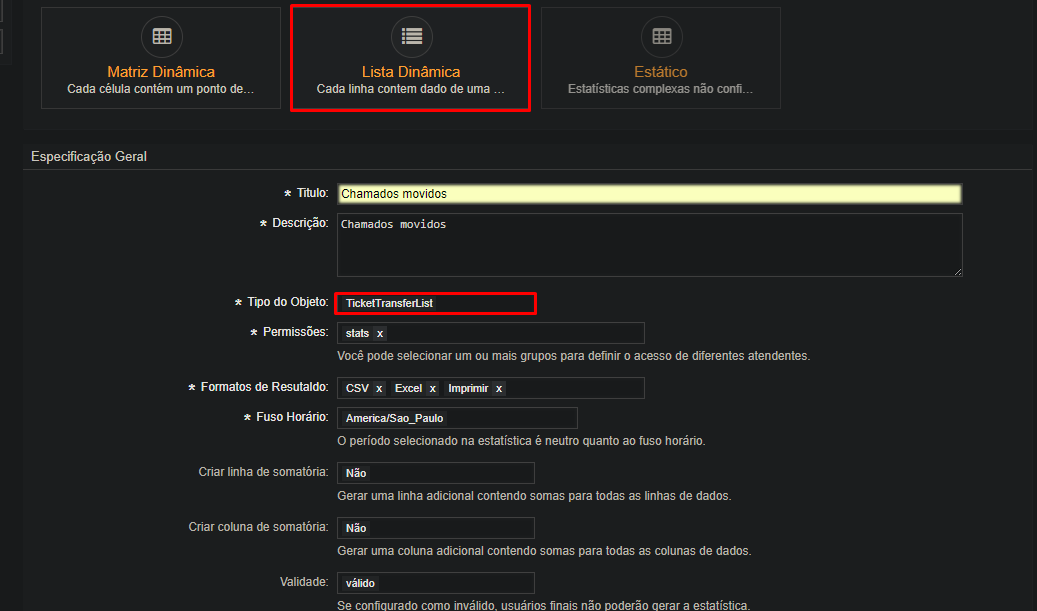Viewport: 1037px width, 611px height.
Task: Remove the stats permission group
Action: 380,333
